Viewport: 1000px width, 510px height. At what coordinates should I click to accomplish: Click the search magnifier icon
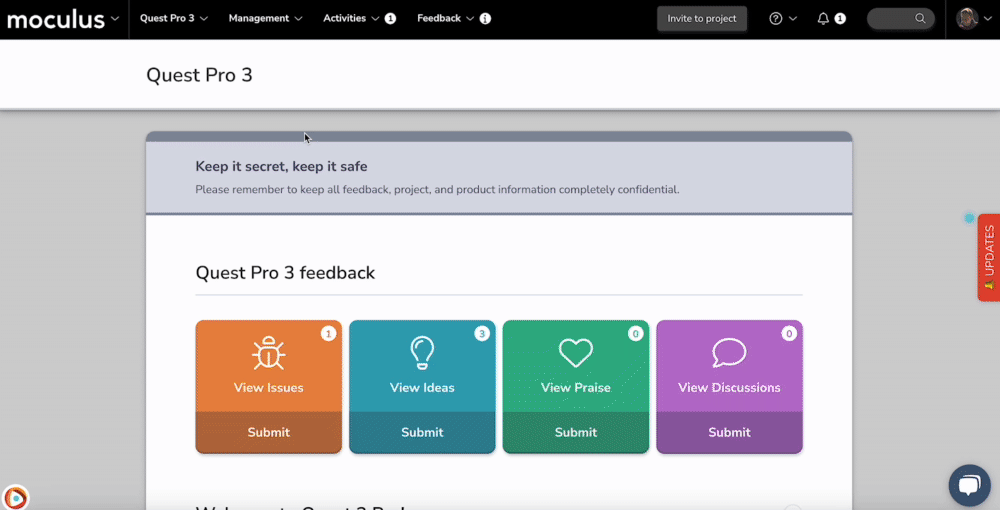pyautogui.click(x=920, y=18)
